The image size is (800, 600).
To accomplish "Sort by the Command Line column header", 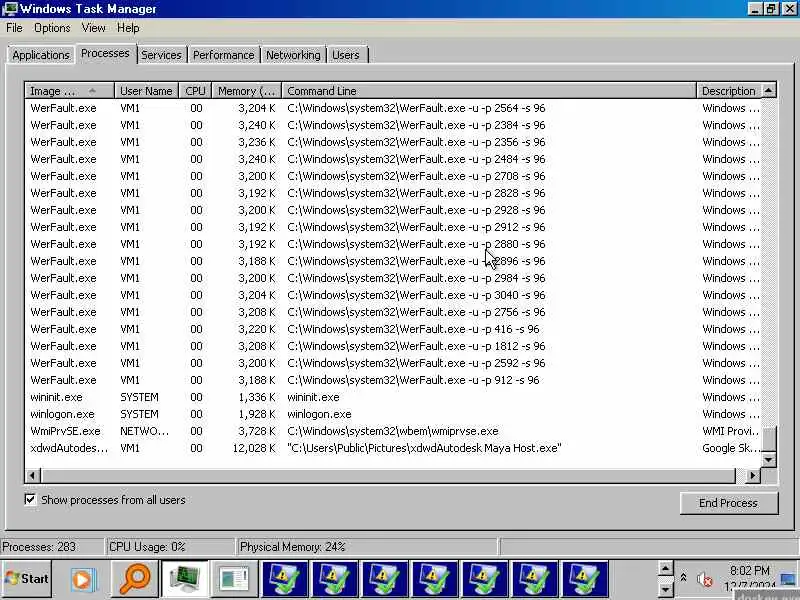I will coord(489,91).
